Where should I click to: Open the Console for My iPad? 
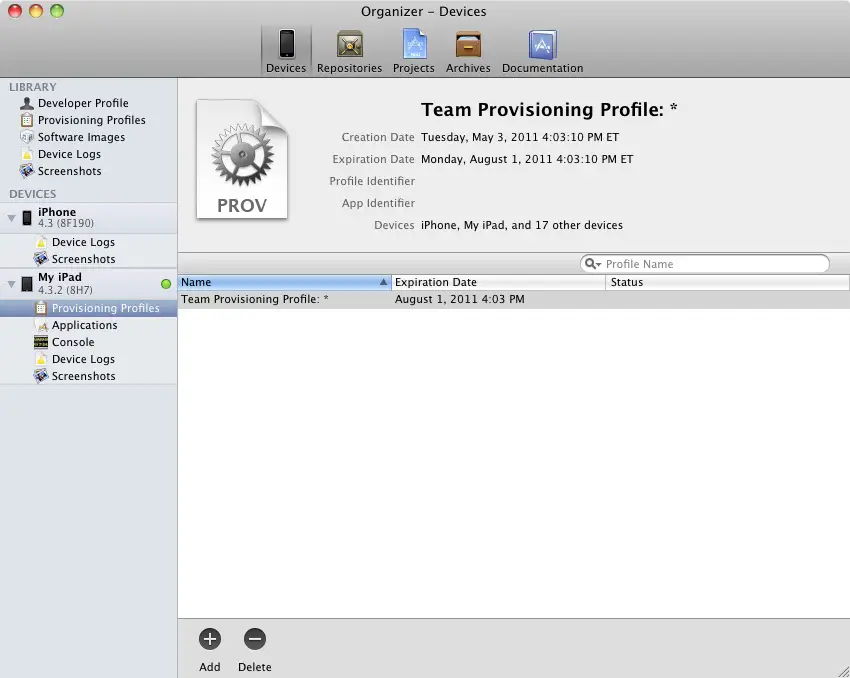tap(72, 342)
